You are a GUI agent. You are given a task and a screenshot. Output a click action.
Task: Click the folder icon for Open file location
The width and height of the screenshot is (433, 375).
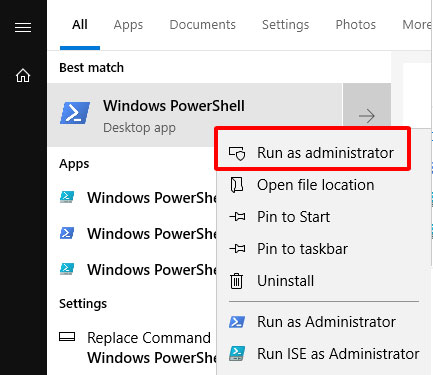[x=237, y=185]
